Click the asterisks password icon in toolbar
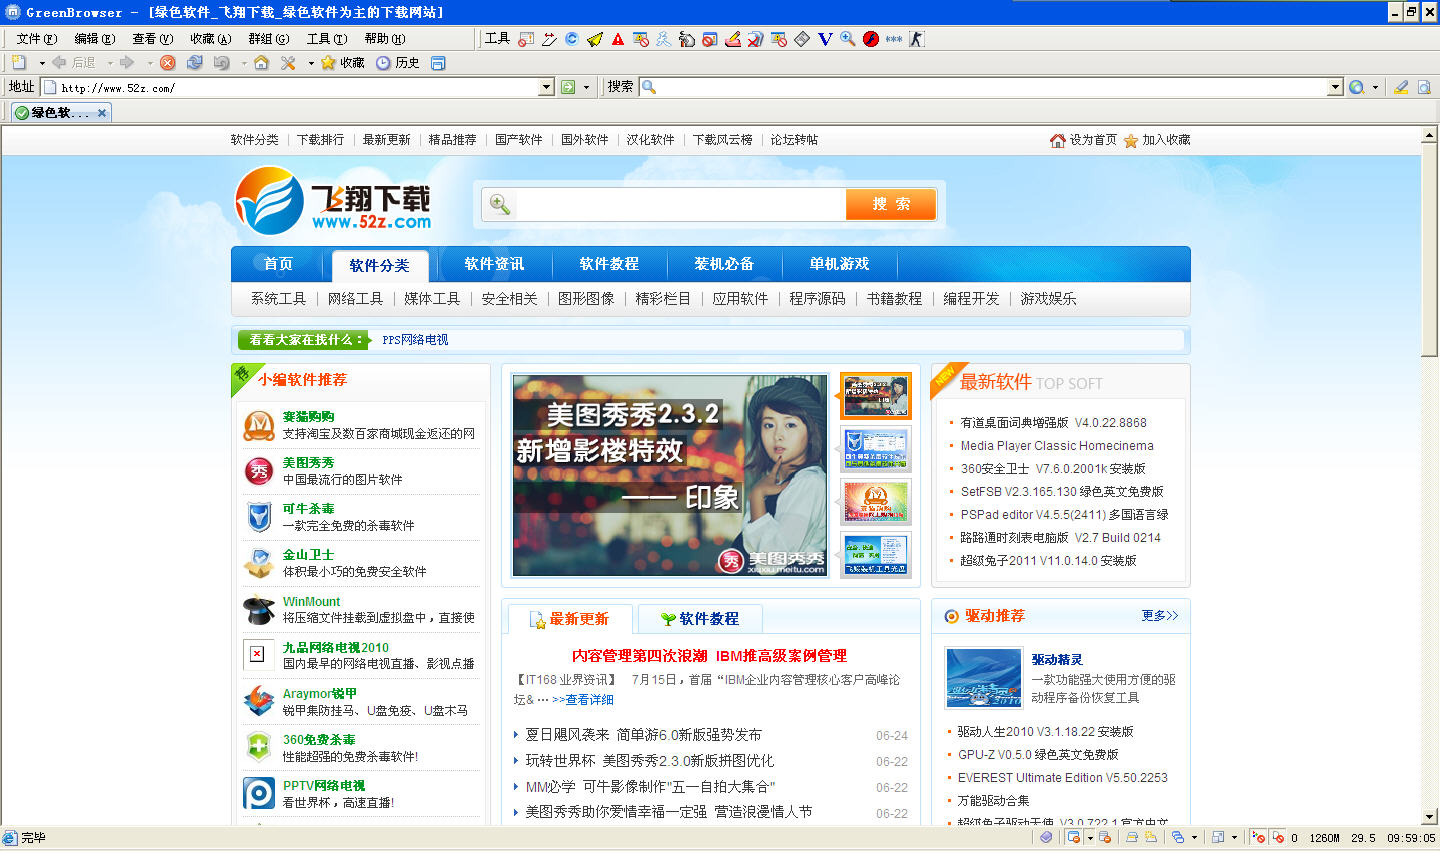The height and width of the screenshot is (855, 1448). click(894, 39)
